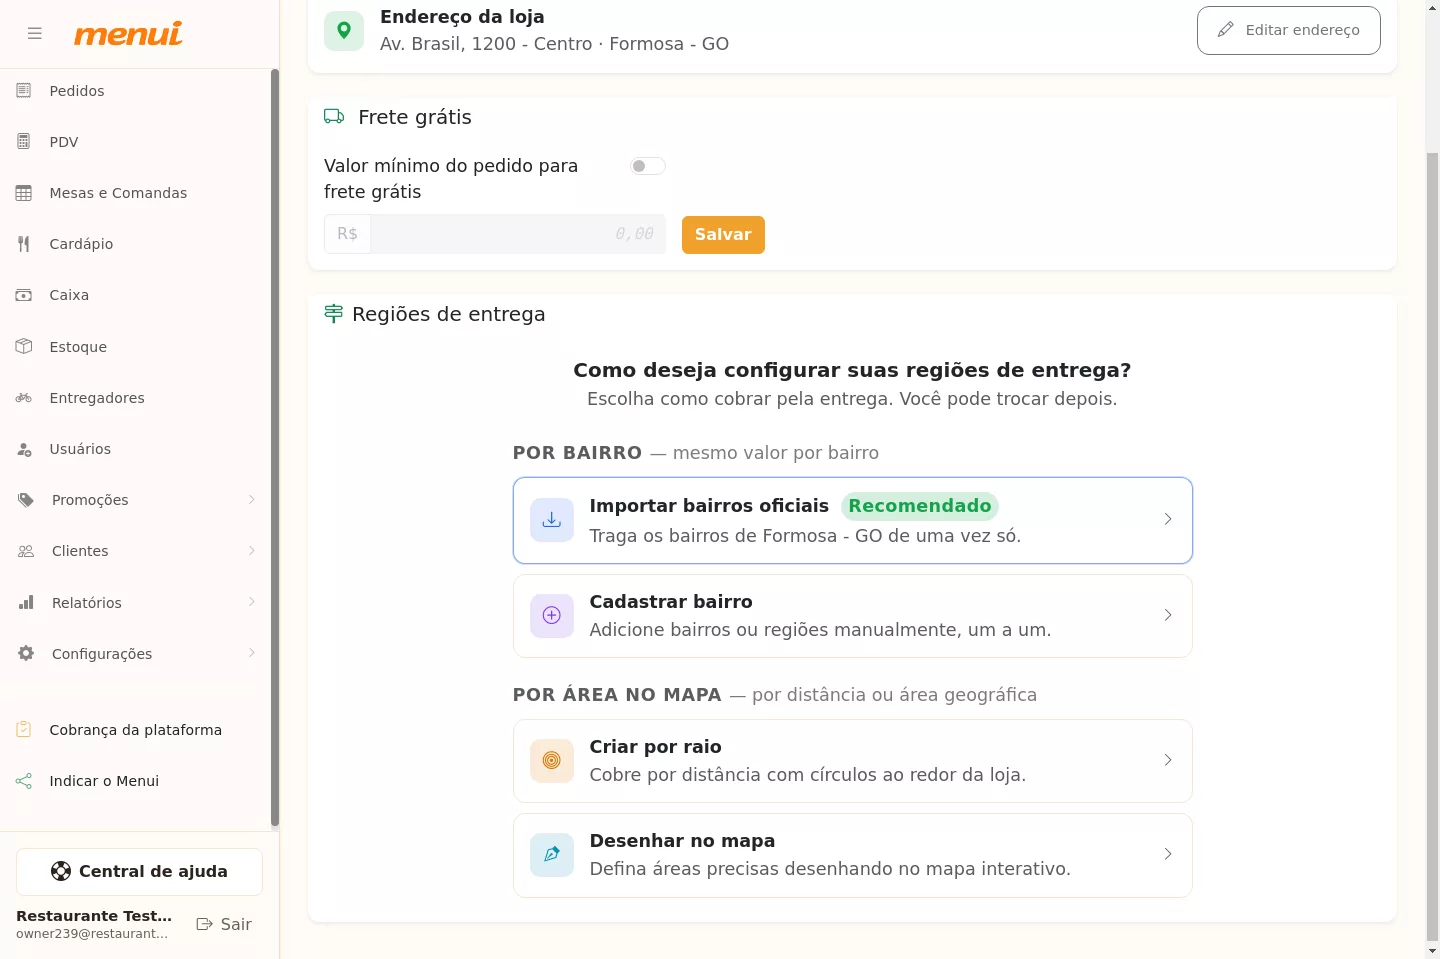
Task: Expand the Configurações submenu chevron
Action: [252, 652]
